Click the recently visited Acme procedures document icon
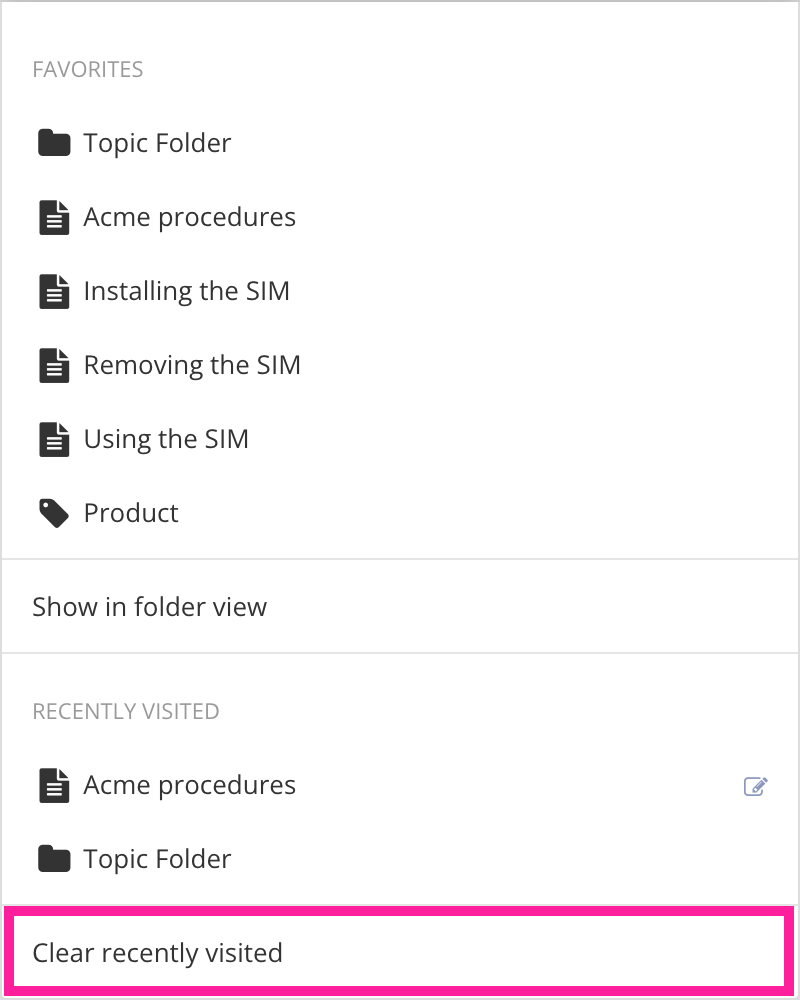The height and width of the screenshot is (1000, 800). coord(54,785)
